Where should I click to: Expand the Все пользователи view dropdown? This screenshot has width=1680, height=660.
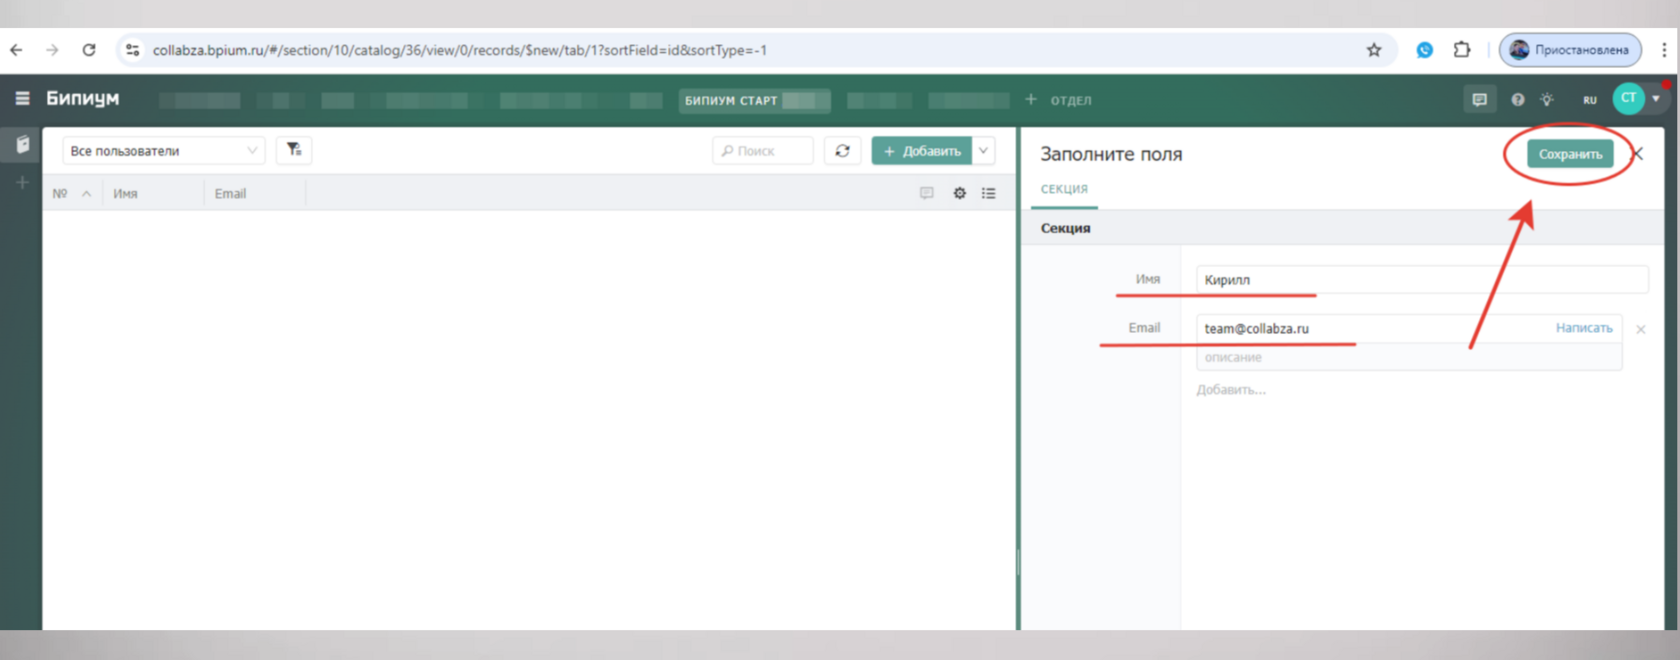coord(163,150)
